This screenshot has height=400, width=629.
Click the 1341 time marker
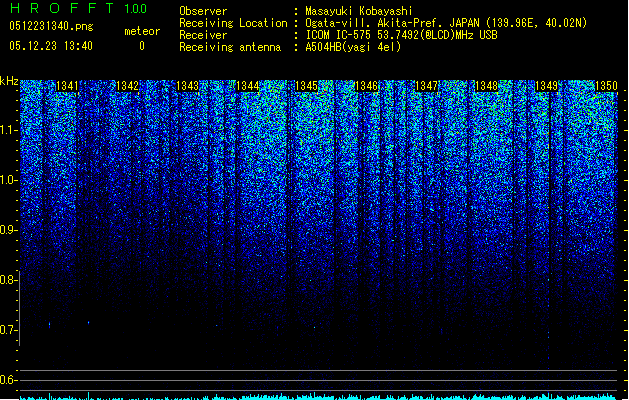pos(67,86)
